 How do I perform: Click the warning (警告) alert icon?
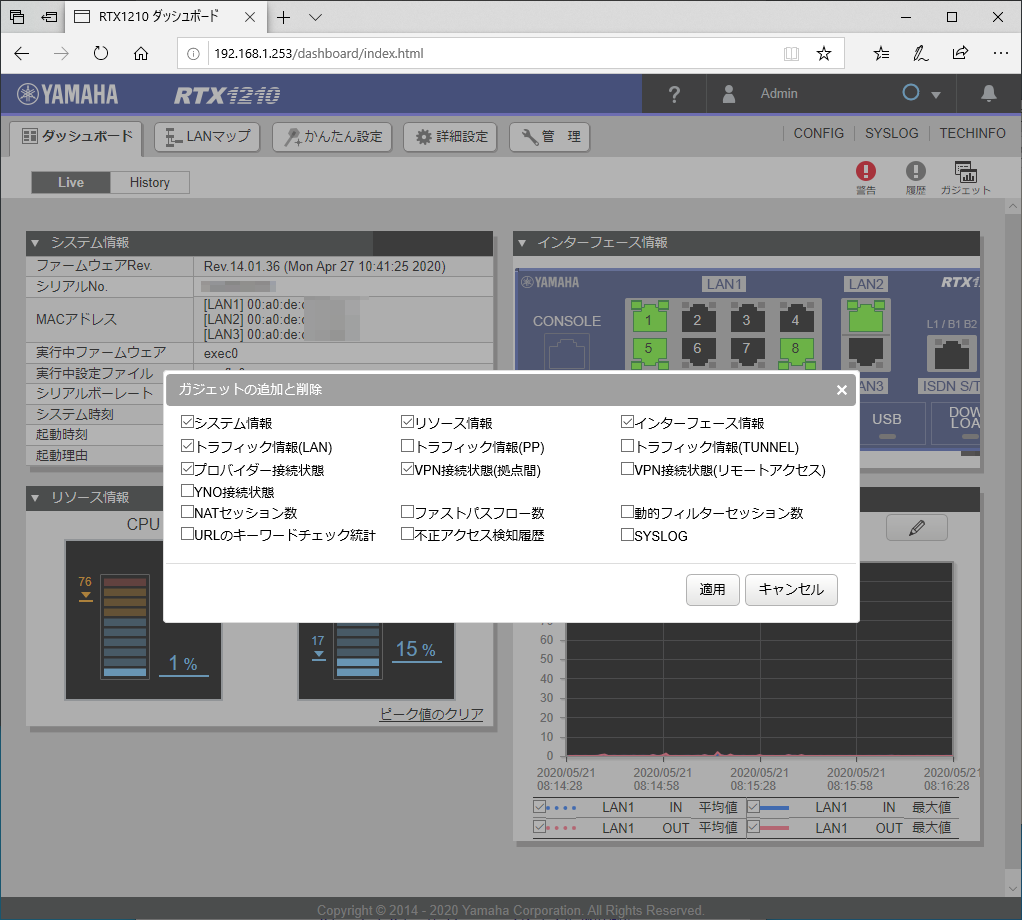pos(866,171)
